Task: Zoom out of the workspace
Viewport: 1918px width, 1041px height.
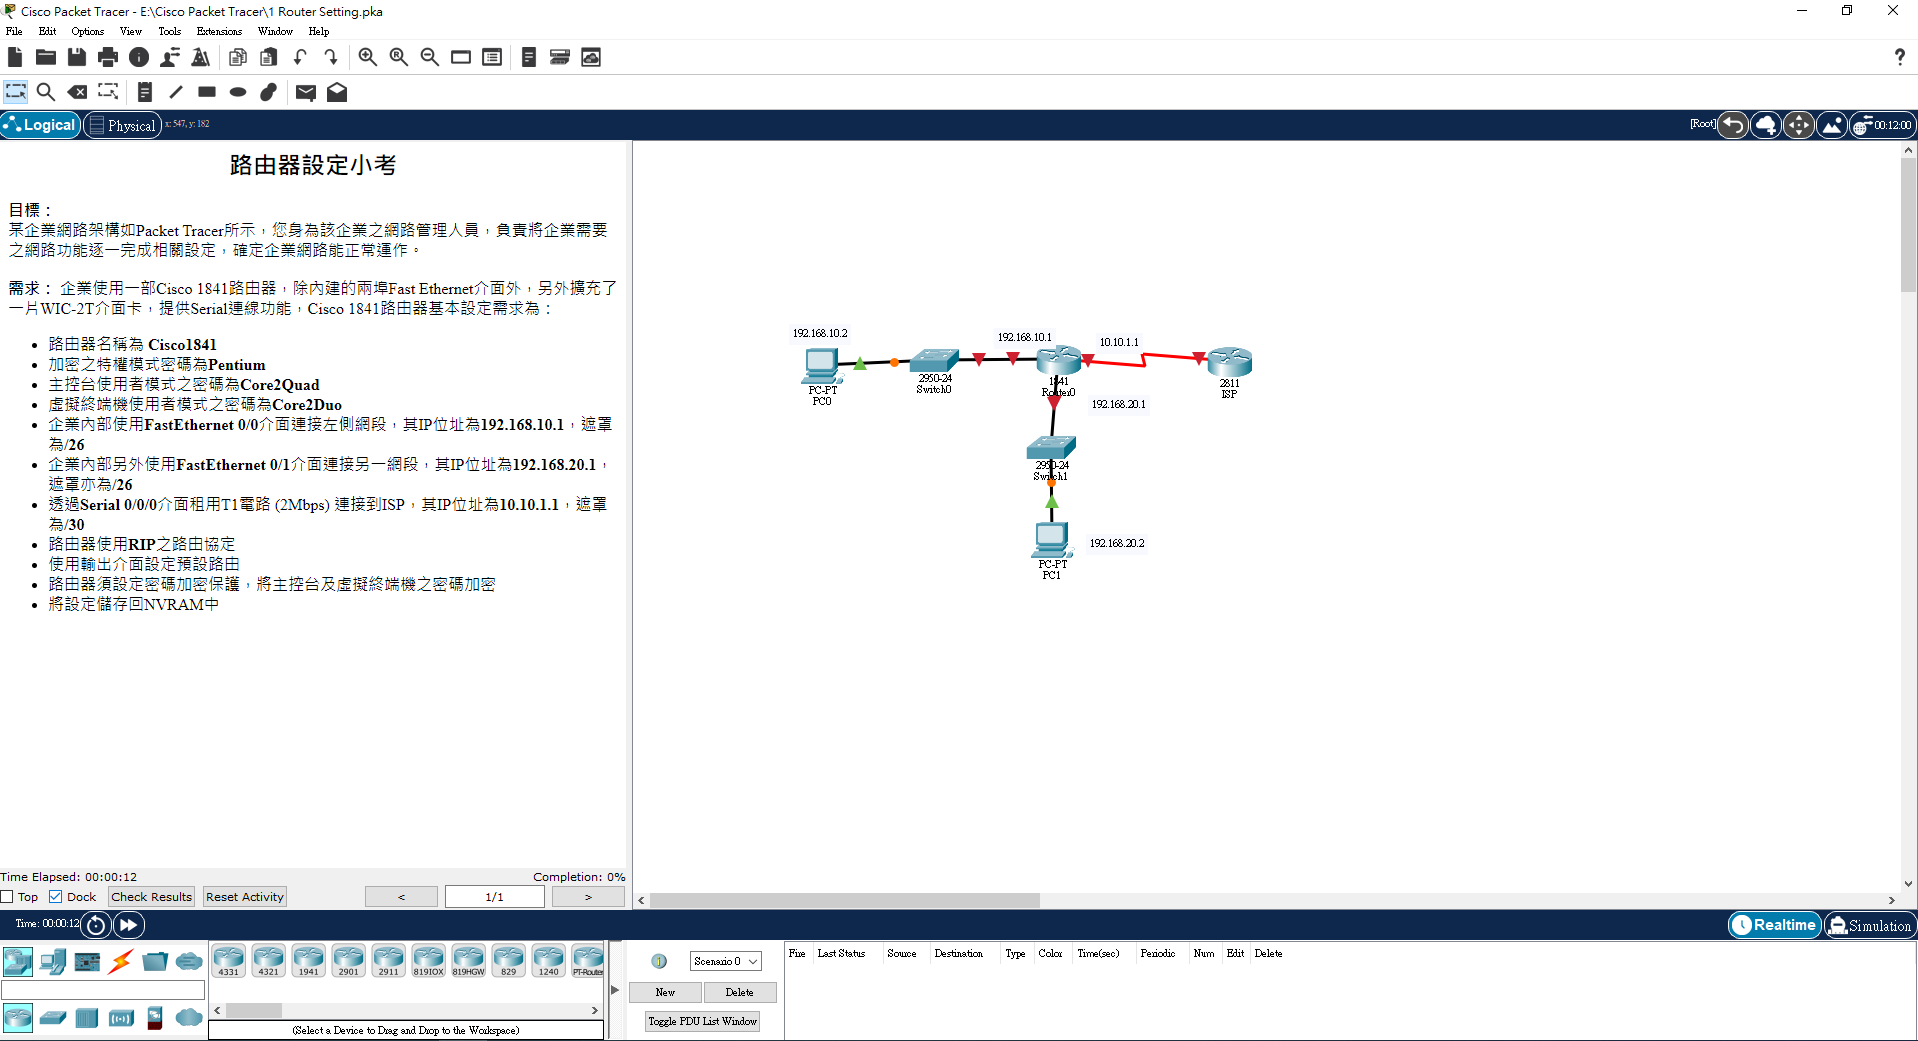Action: [430, 57]
